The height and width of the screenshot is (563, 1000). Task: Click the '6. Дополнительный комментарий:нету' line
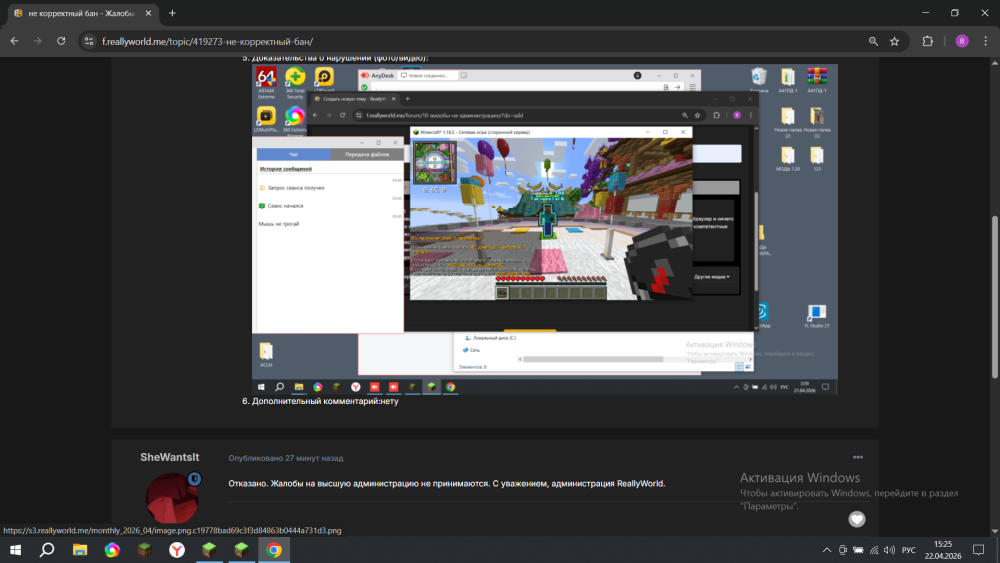tap(320, 401)
